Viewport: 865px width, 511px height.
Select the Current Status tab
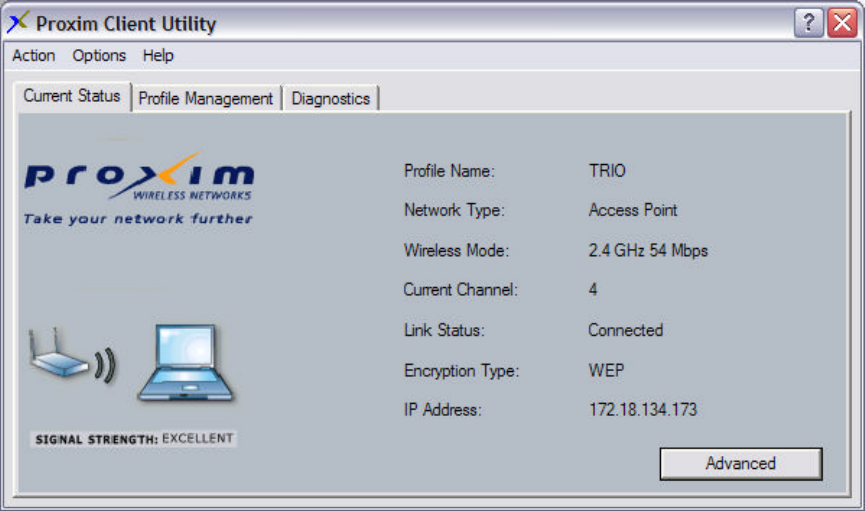(72, 96)
